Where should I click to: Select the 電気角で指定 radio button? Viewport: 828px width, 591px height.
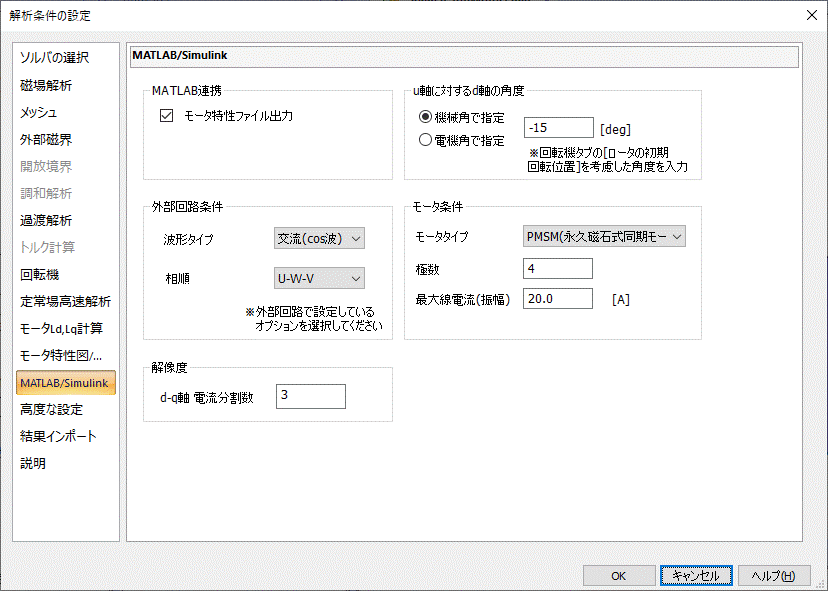point(426,141)
